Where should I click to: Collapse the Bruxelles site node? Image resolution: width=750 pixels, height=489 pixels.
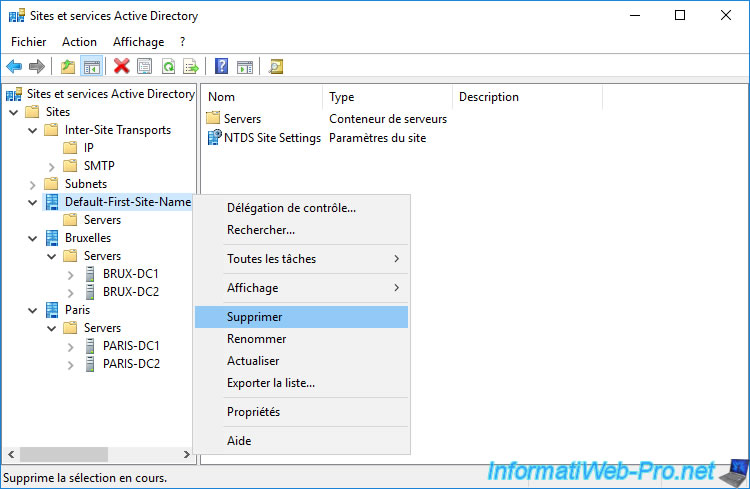coord(33,238)
